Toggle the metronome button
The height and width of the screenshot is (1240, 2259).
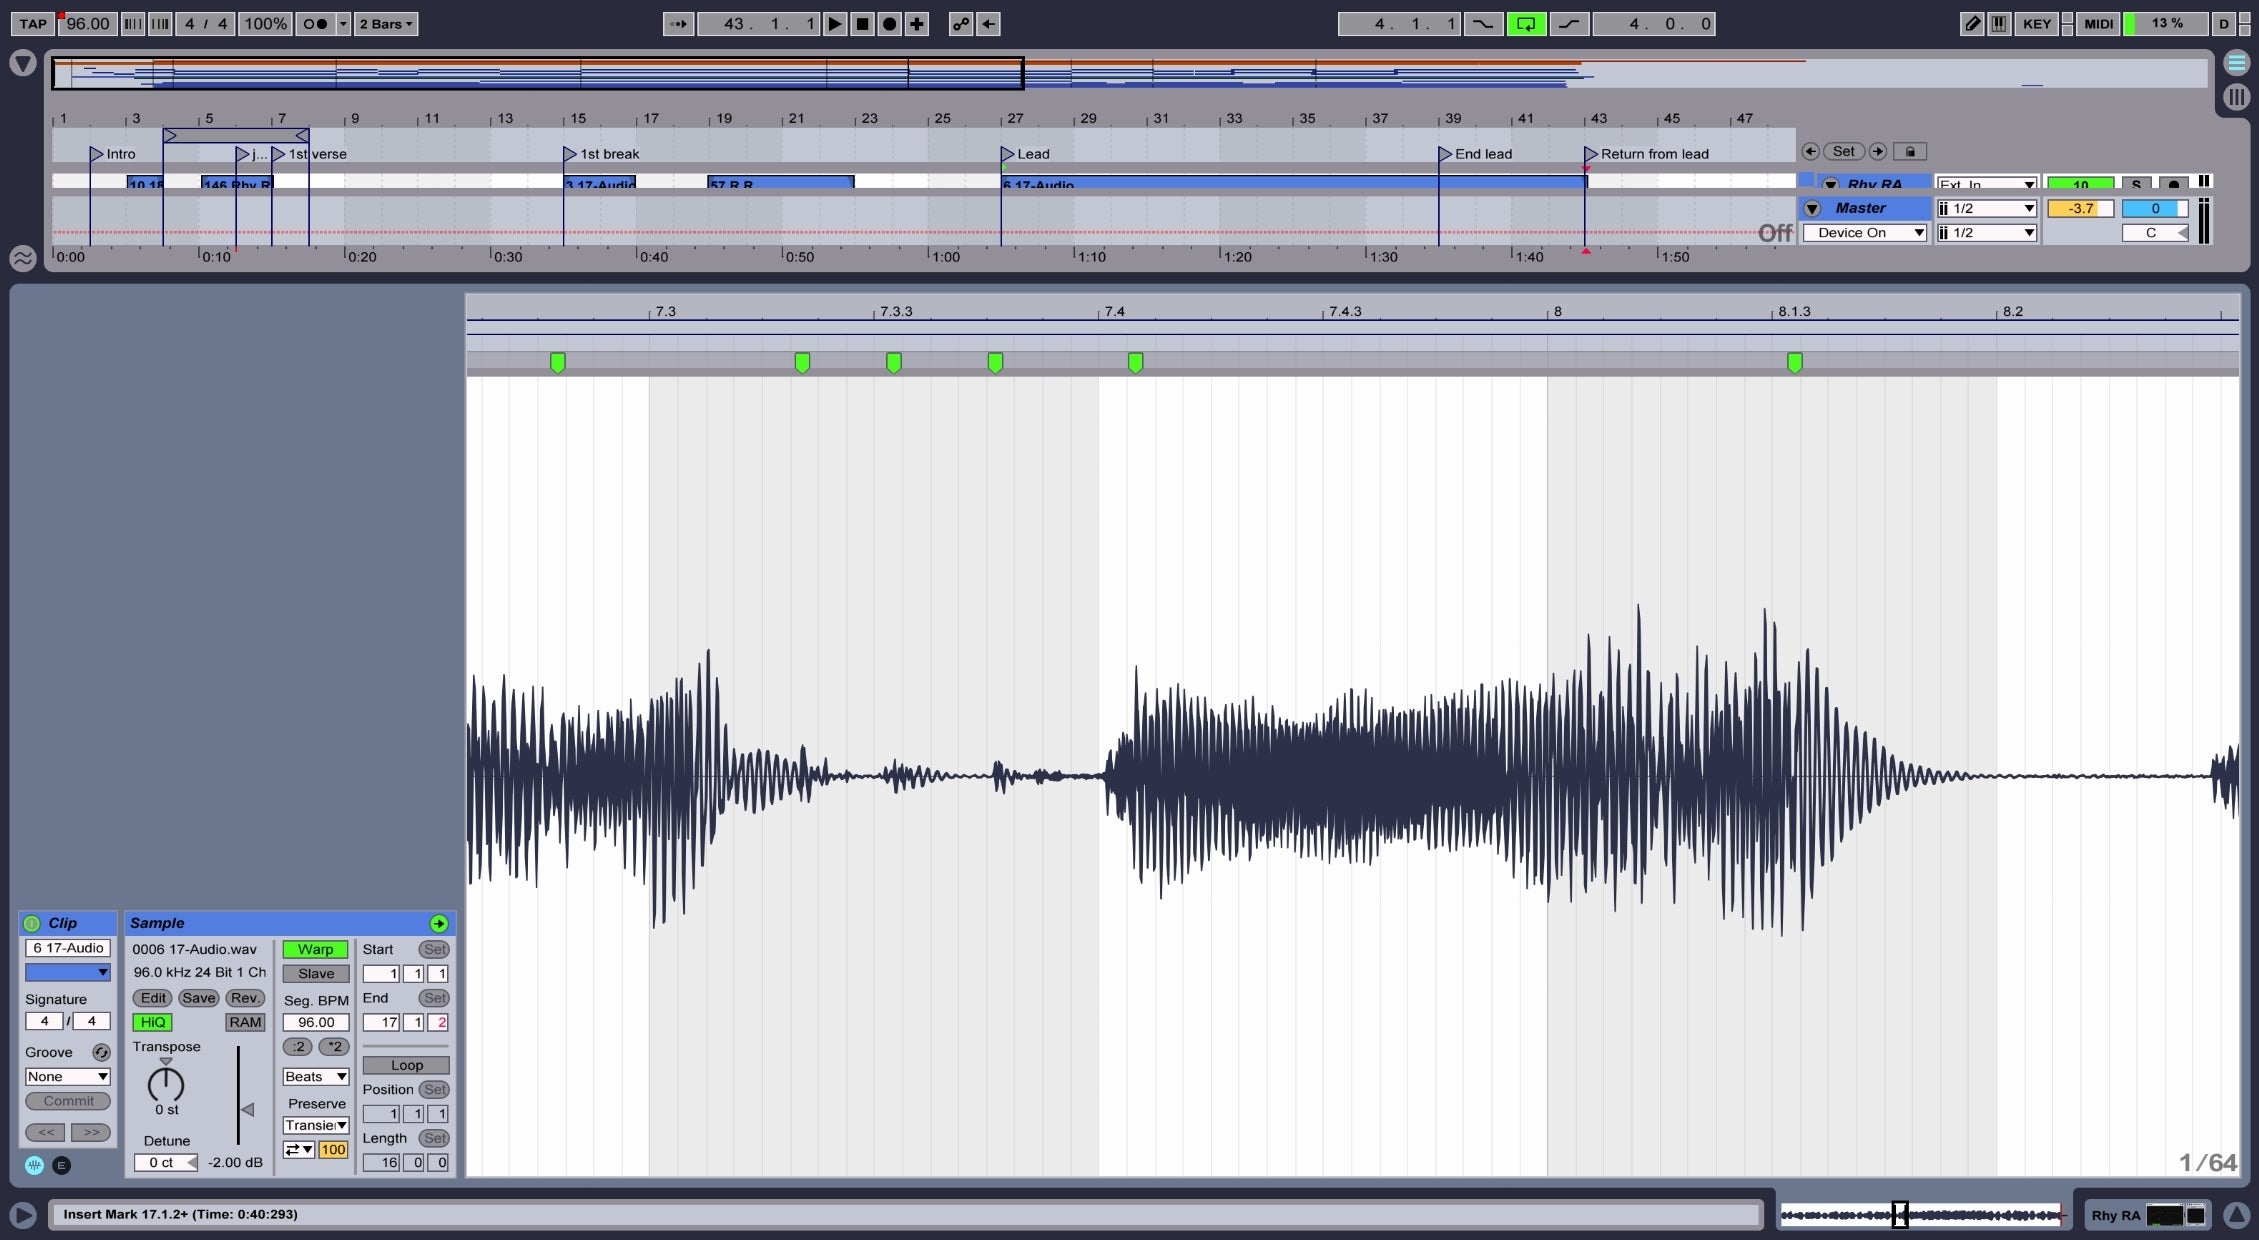[315, 24]
